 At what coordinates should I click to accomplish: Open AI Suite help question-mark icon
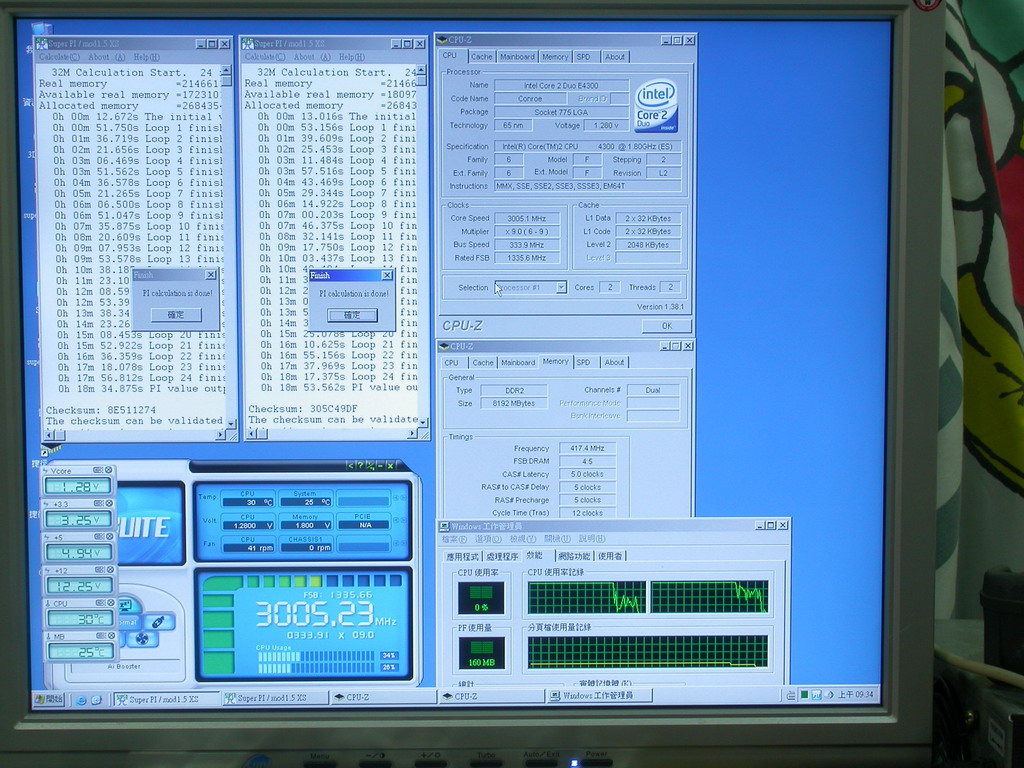[x=360, y=466]
